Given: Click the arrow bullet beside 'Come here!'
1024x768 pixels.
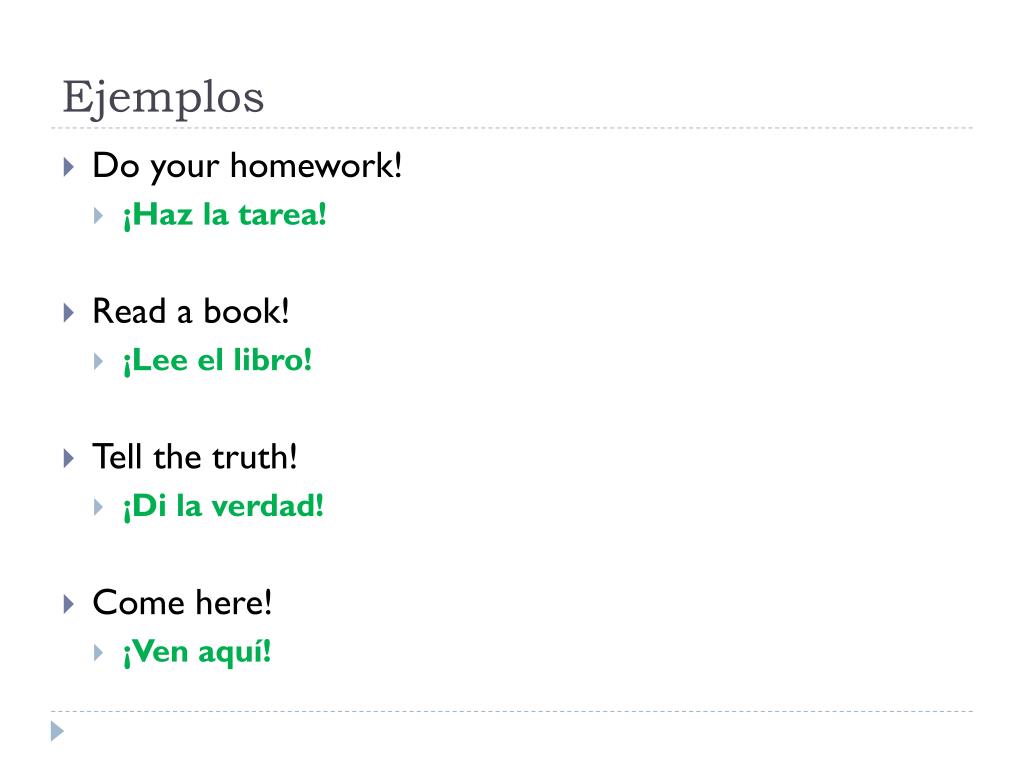Looking at the screenshot, I should point(69,604).
